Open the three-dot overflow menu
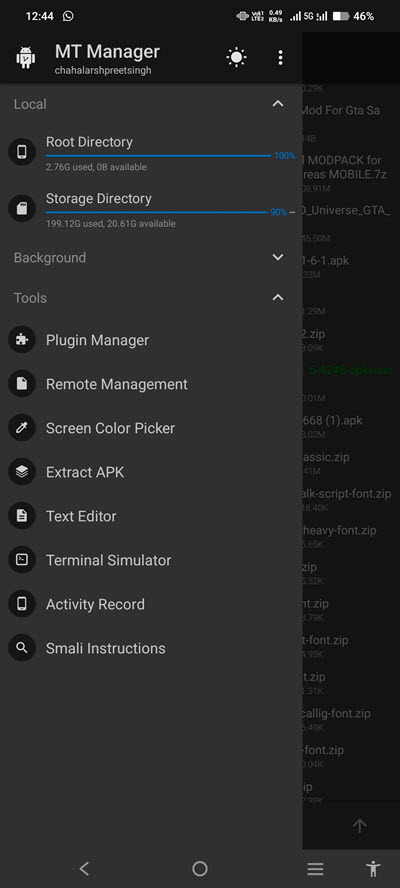The width and height of the screenshot is (400, 888). pyautogui.click(x=280, y=57)
